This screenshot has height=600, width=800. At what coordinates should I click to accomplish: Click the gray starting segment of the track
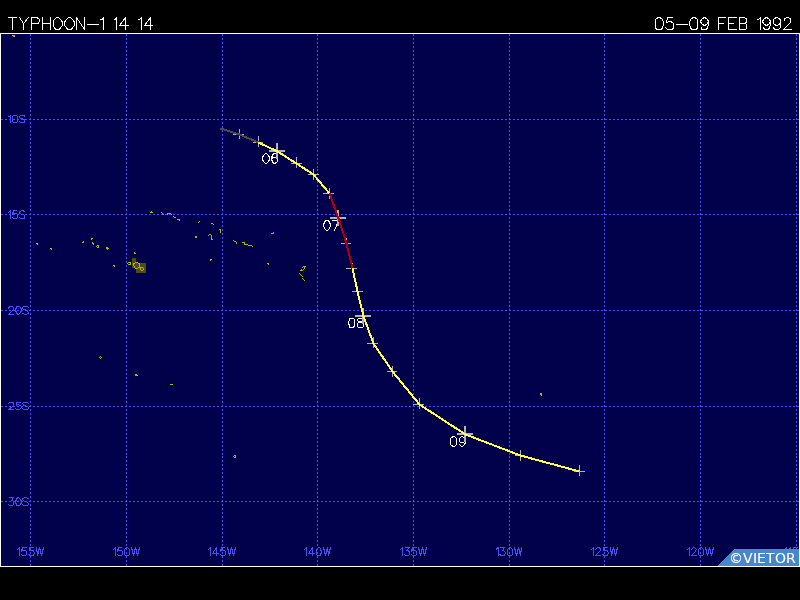(x=239, y=135)
